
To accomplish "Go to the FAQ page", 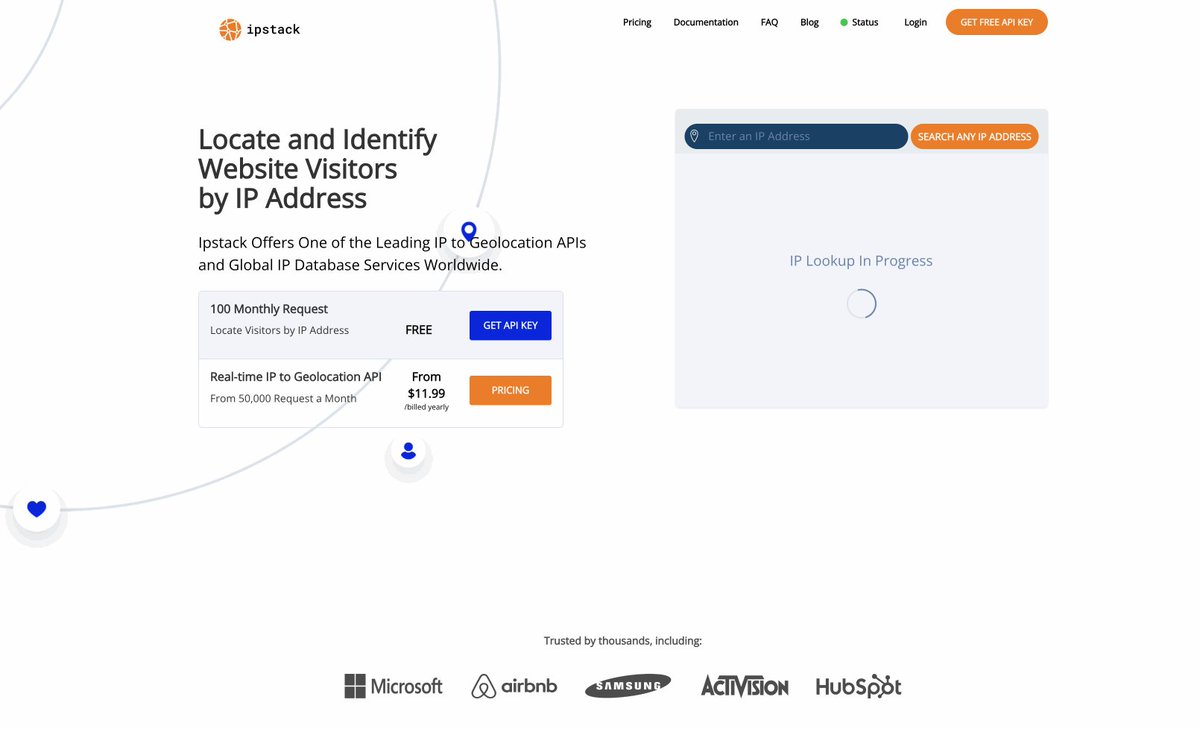I will (769, 22).
